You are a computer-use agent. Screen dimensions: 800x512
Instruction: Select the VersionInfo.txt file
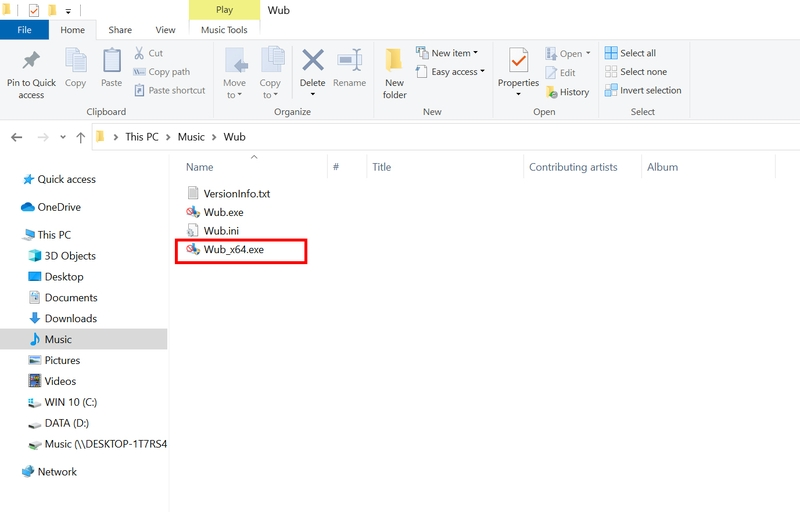(x=229, y=193)
